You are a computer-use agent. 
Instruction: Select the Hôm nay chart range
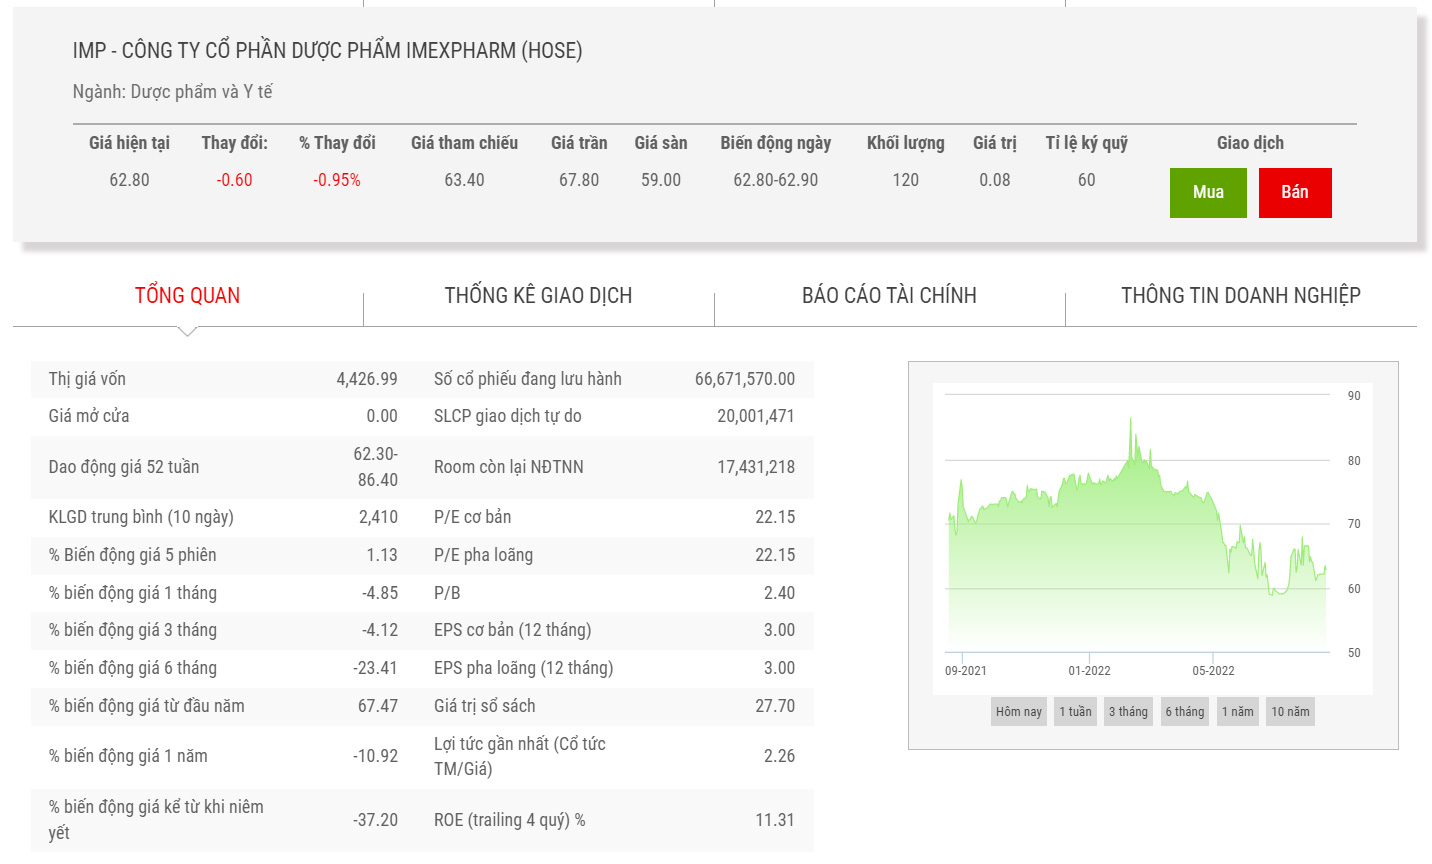pos(1018,712)
